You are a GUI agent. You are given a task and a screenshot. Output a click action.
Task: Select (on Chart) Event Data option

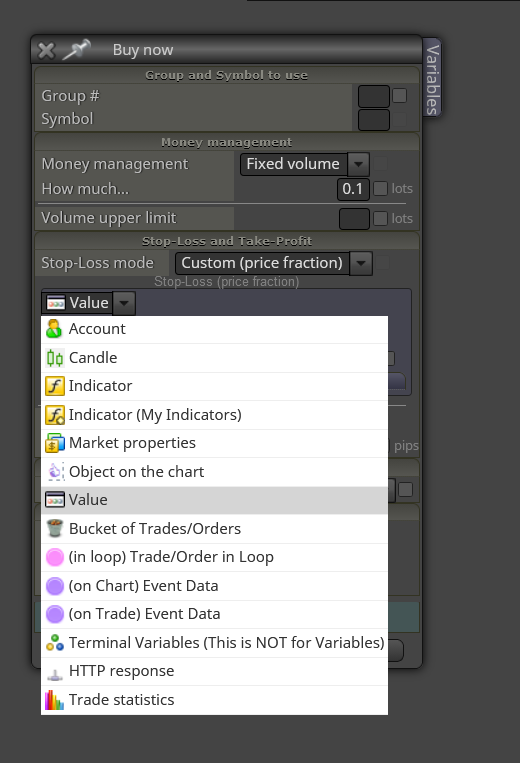pos(215,586)
